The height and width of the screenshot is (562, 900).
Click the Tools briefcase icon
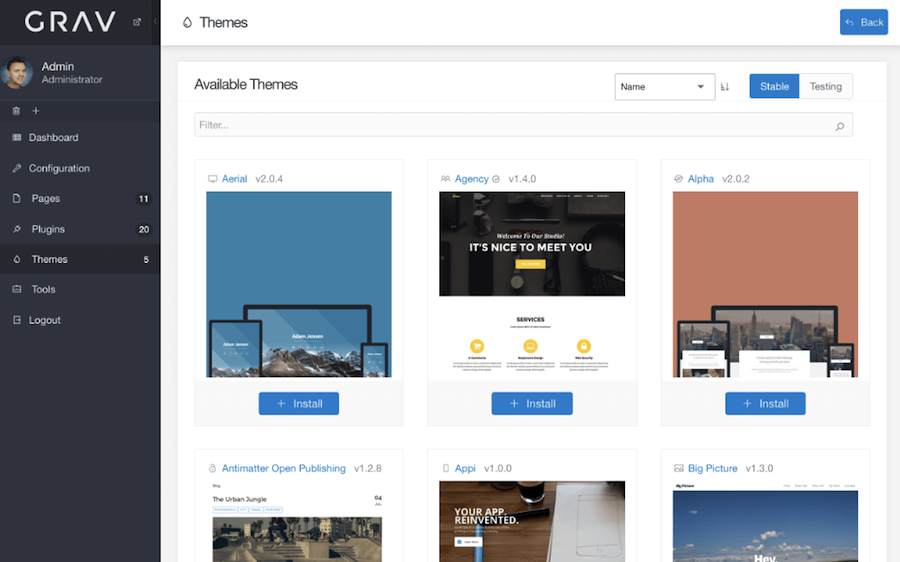click(17, 289)
